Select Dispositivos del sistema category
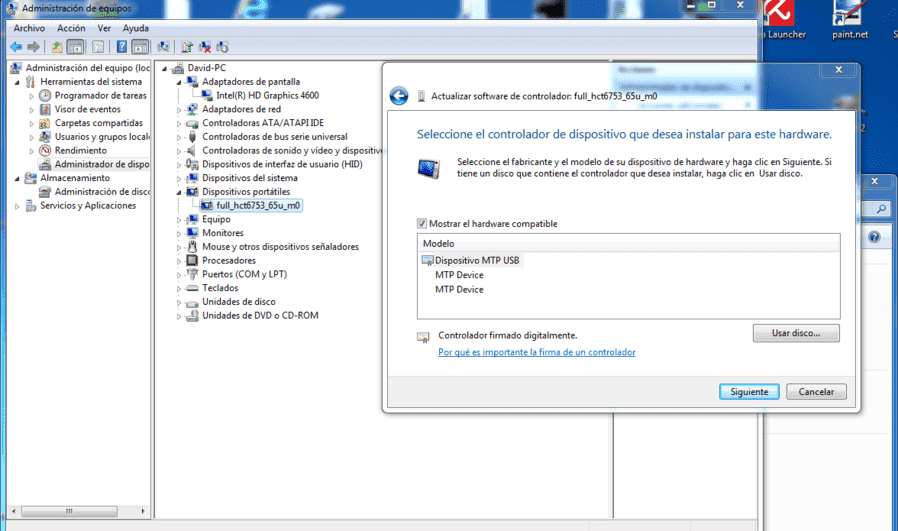Screen dimensions: 898x531 point(250,178)
